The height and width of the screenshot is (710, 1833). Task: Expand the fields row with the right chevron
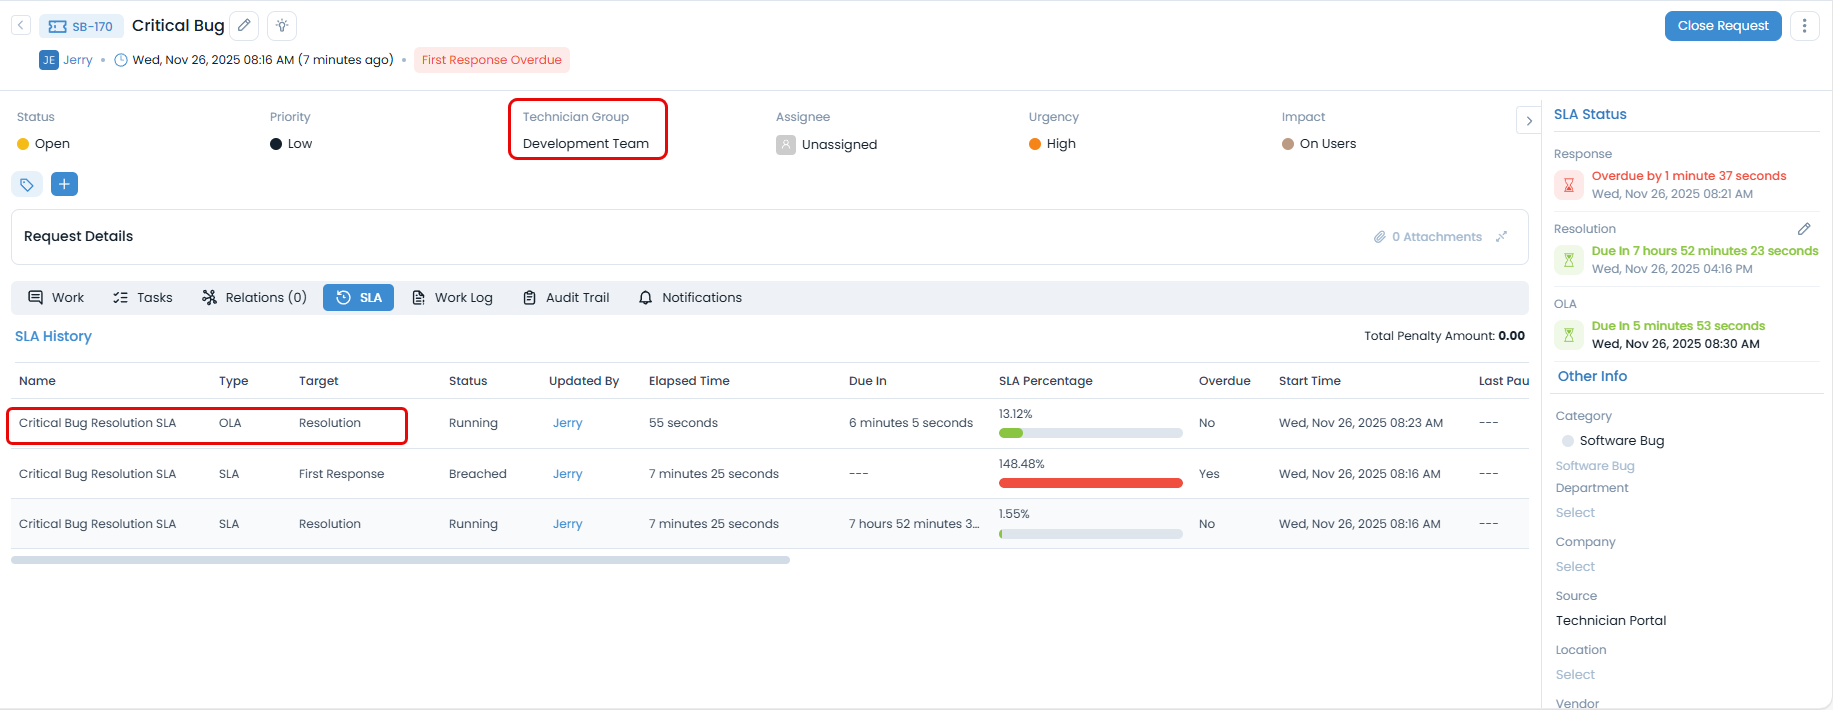(1528, 121)
